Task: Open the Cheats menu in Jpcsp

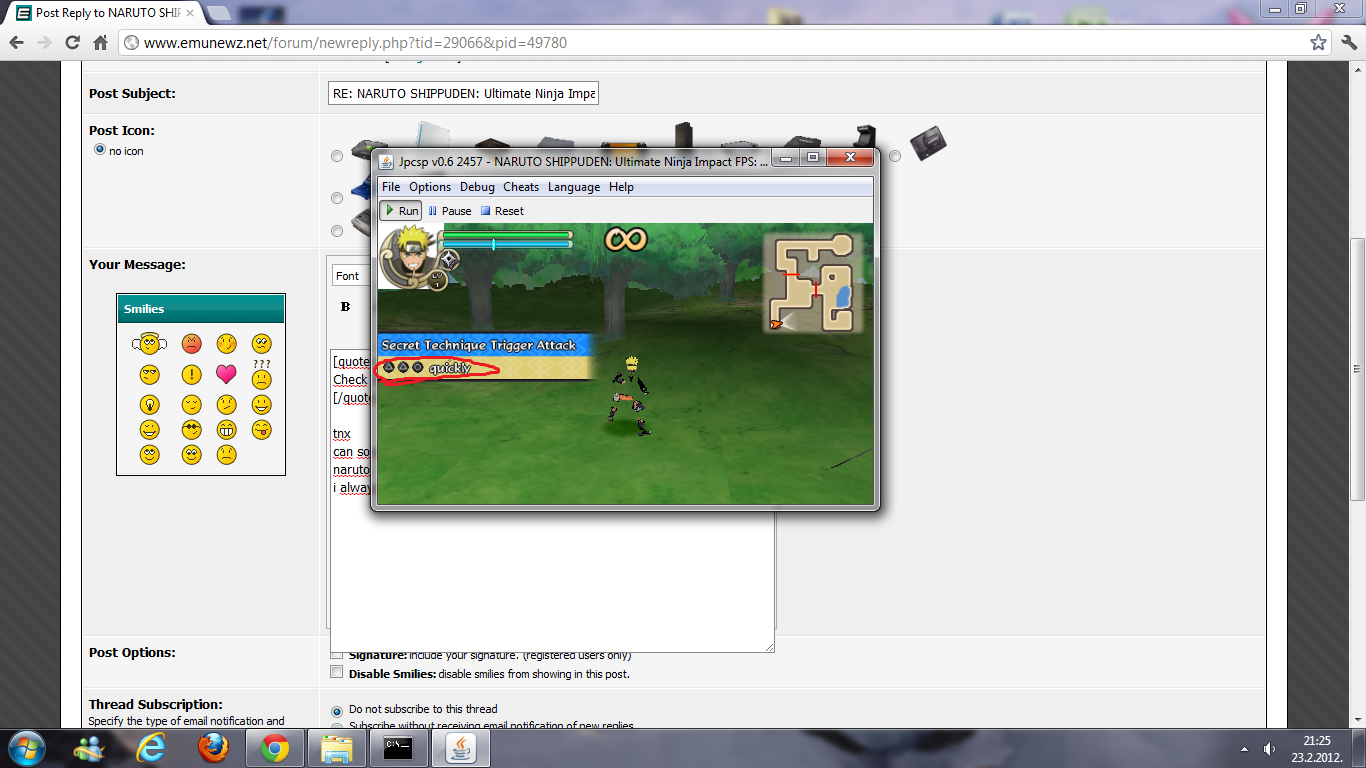Action: tap(521, 187)
